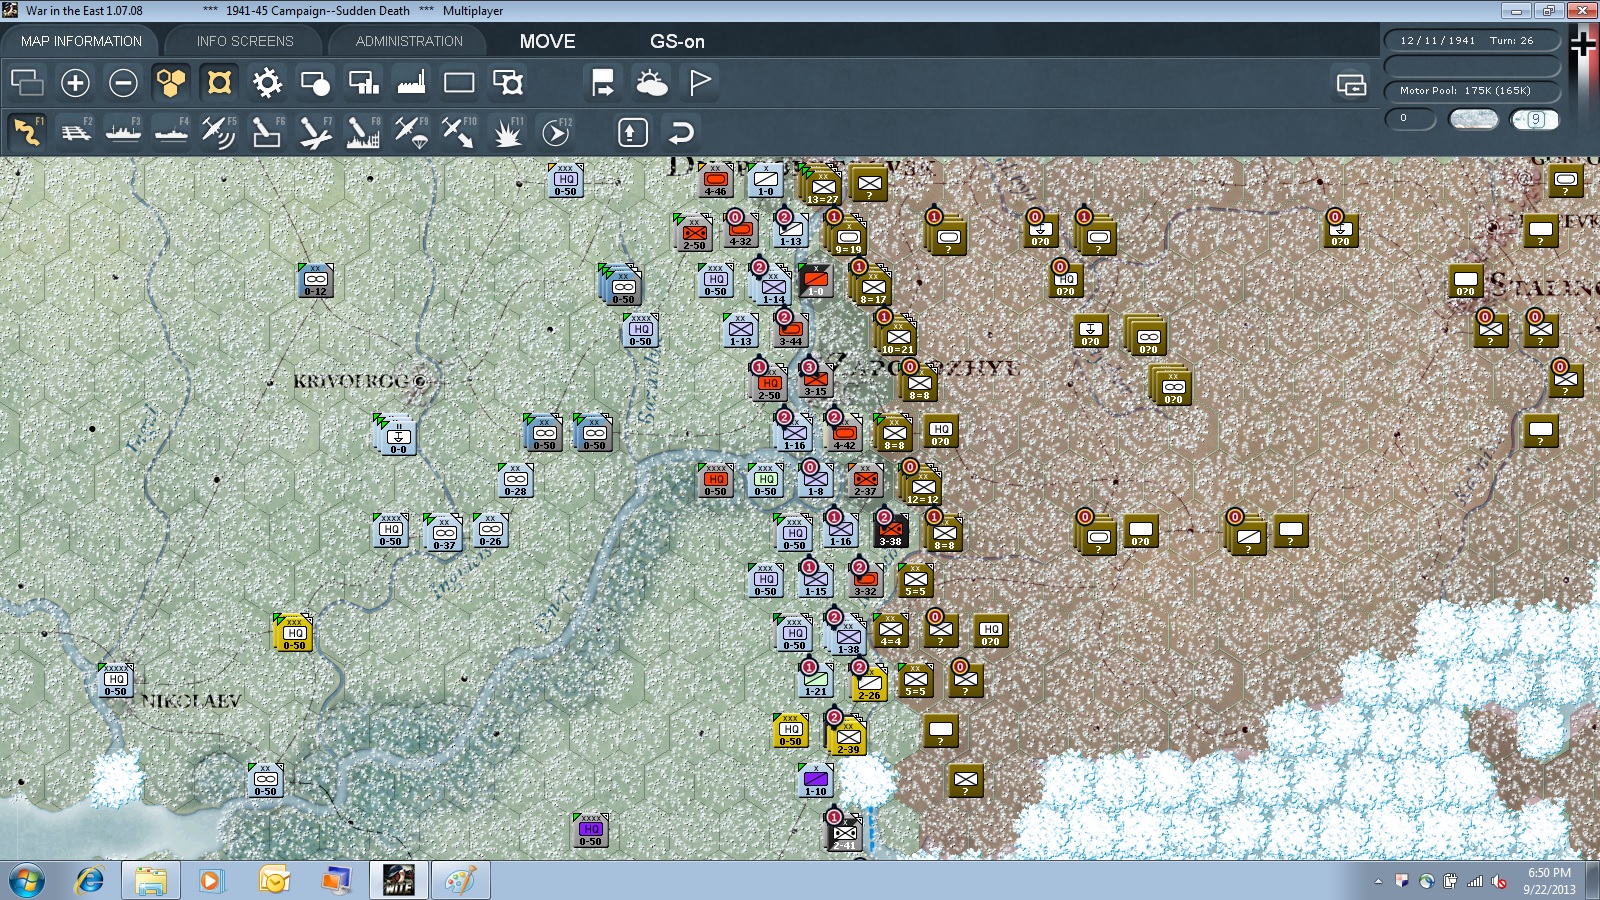This screenshot has height=900, width=1600.
Task: Click the undo move arrow icon
Action: pos(681,132)
